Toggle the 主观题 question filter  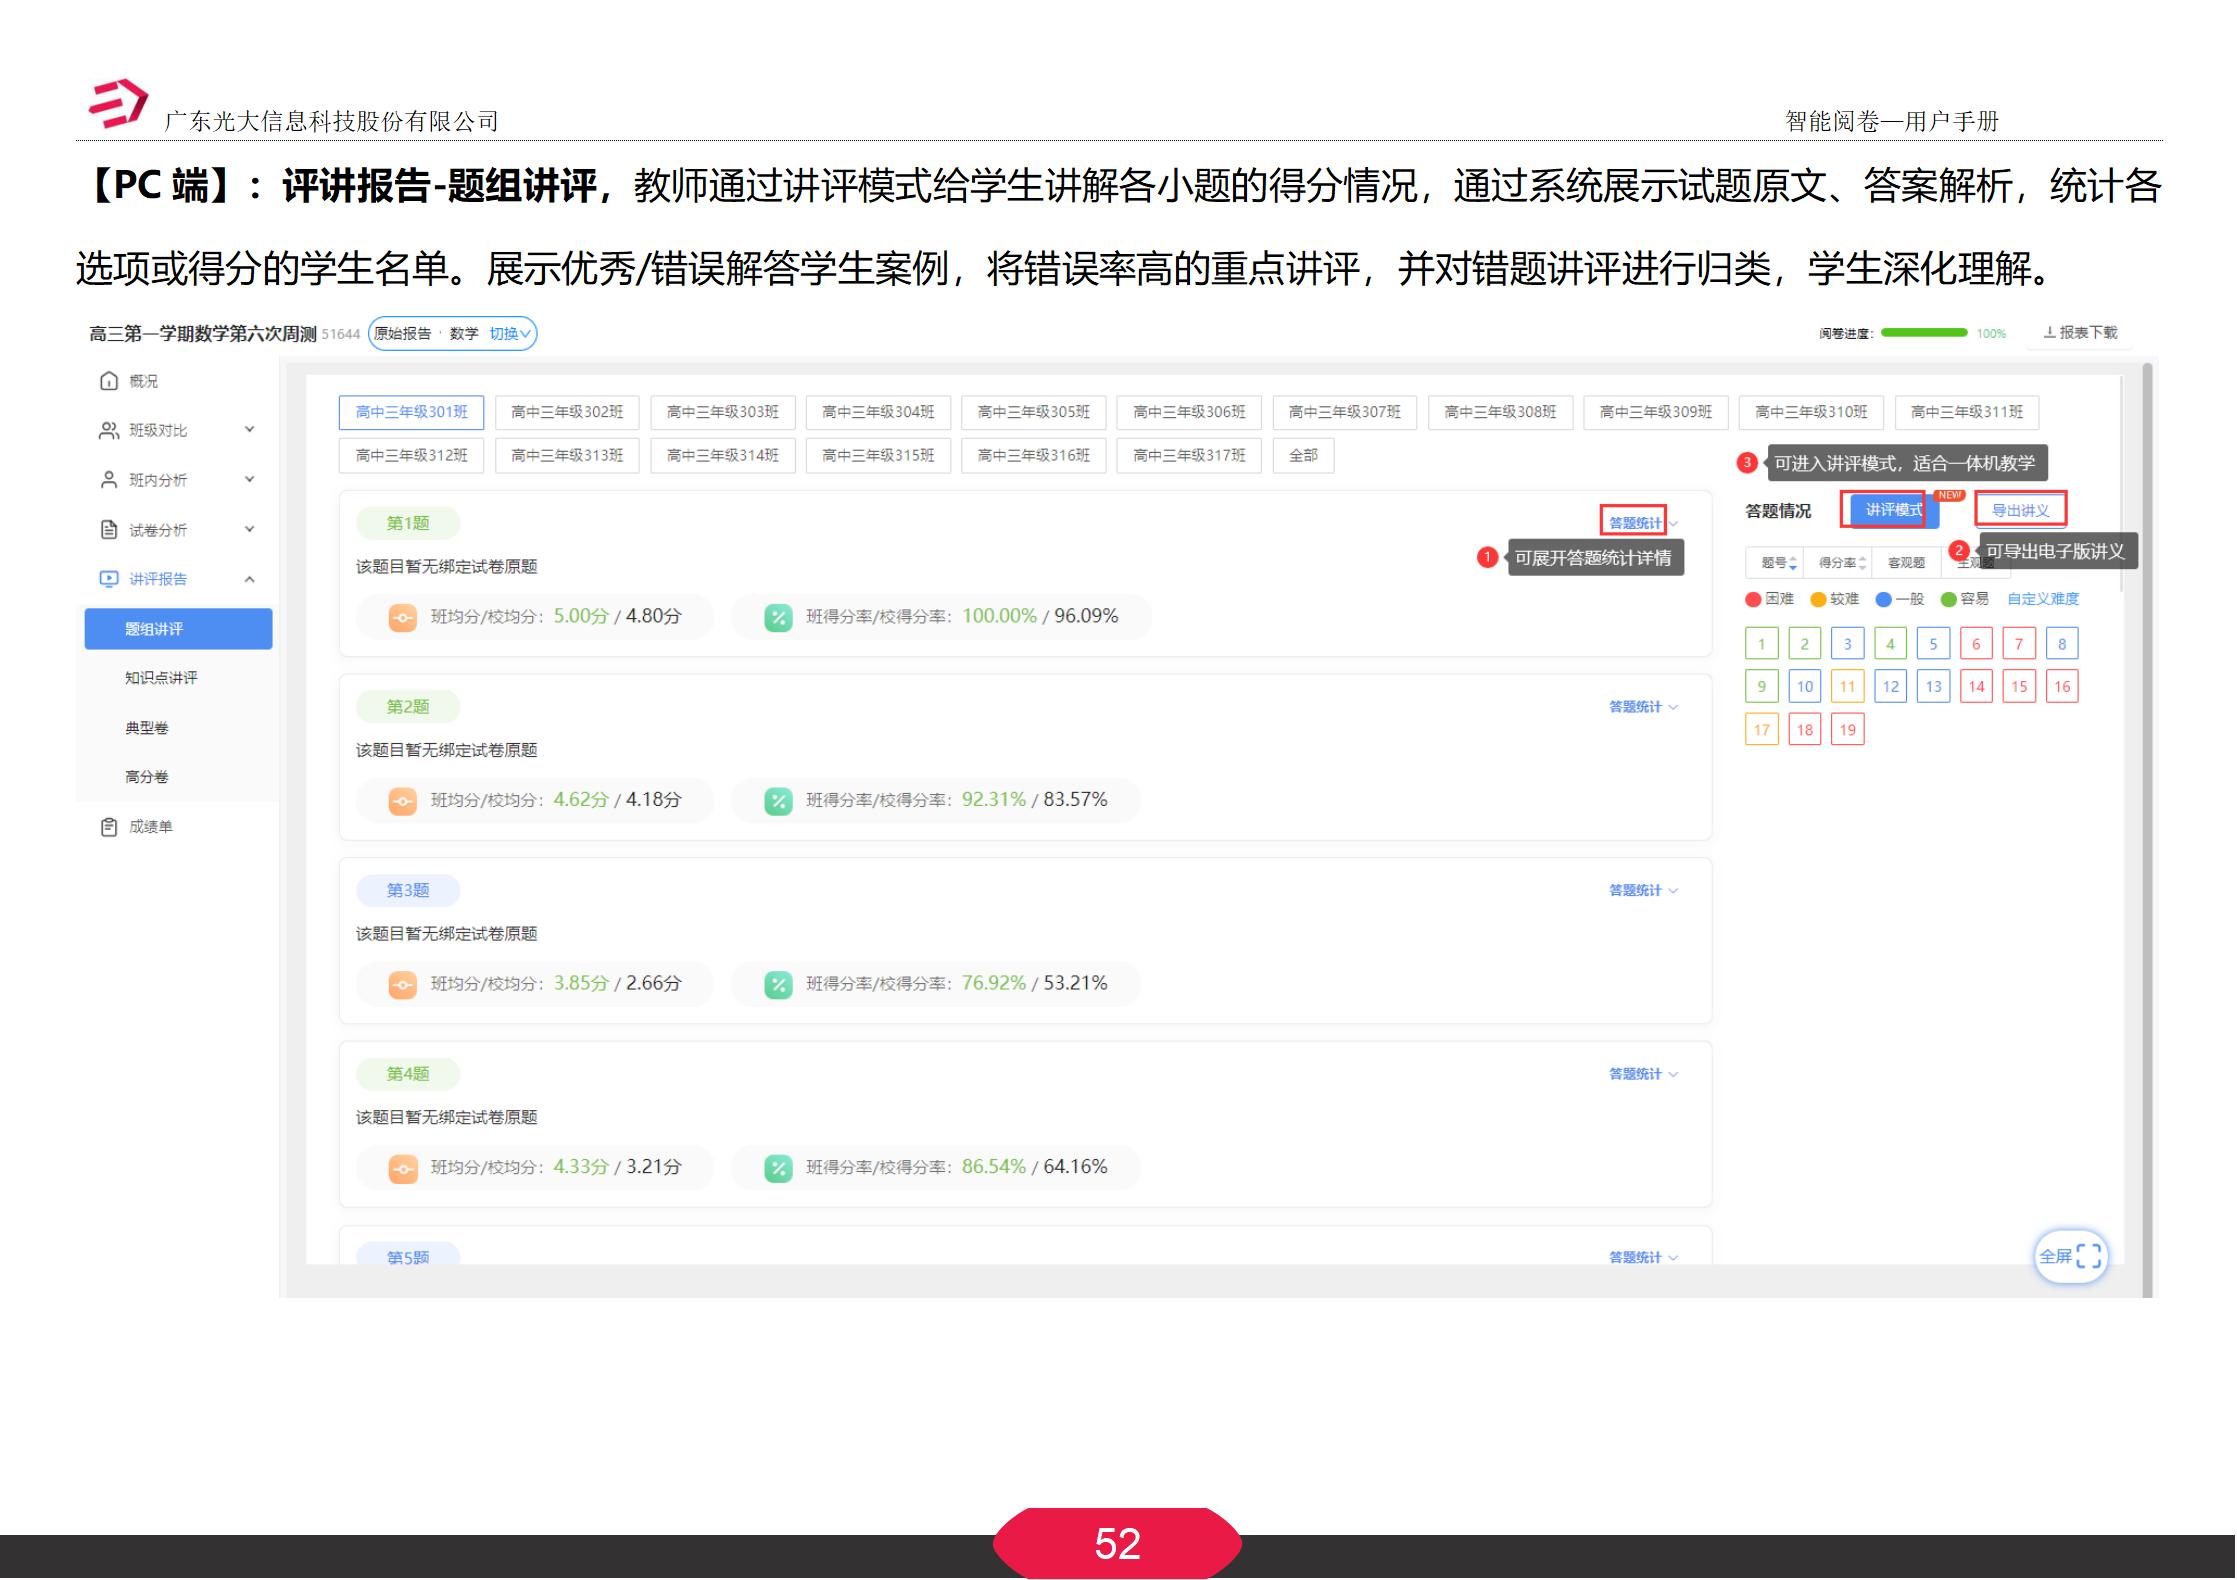pyautogui.click(x=1975, y=562)
